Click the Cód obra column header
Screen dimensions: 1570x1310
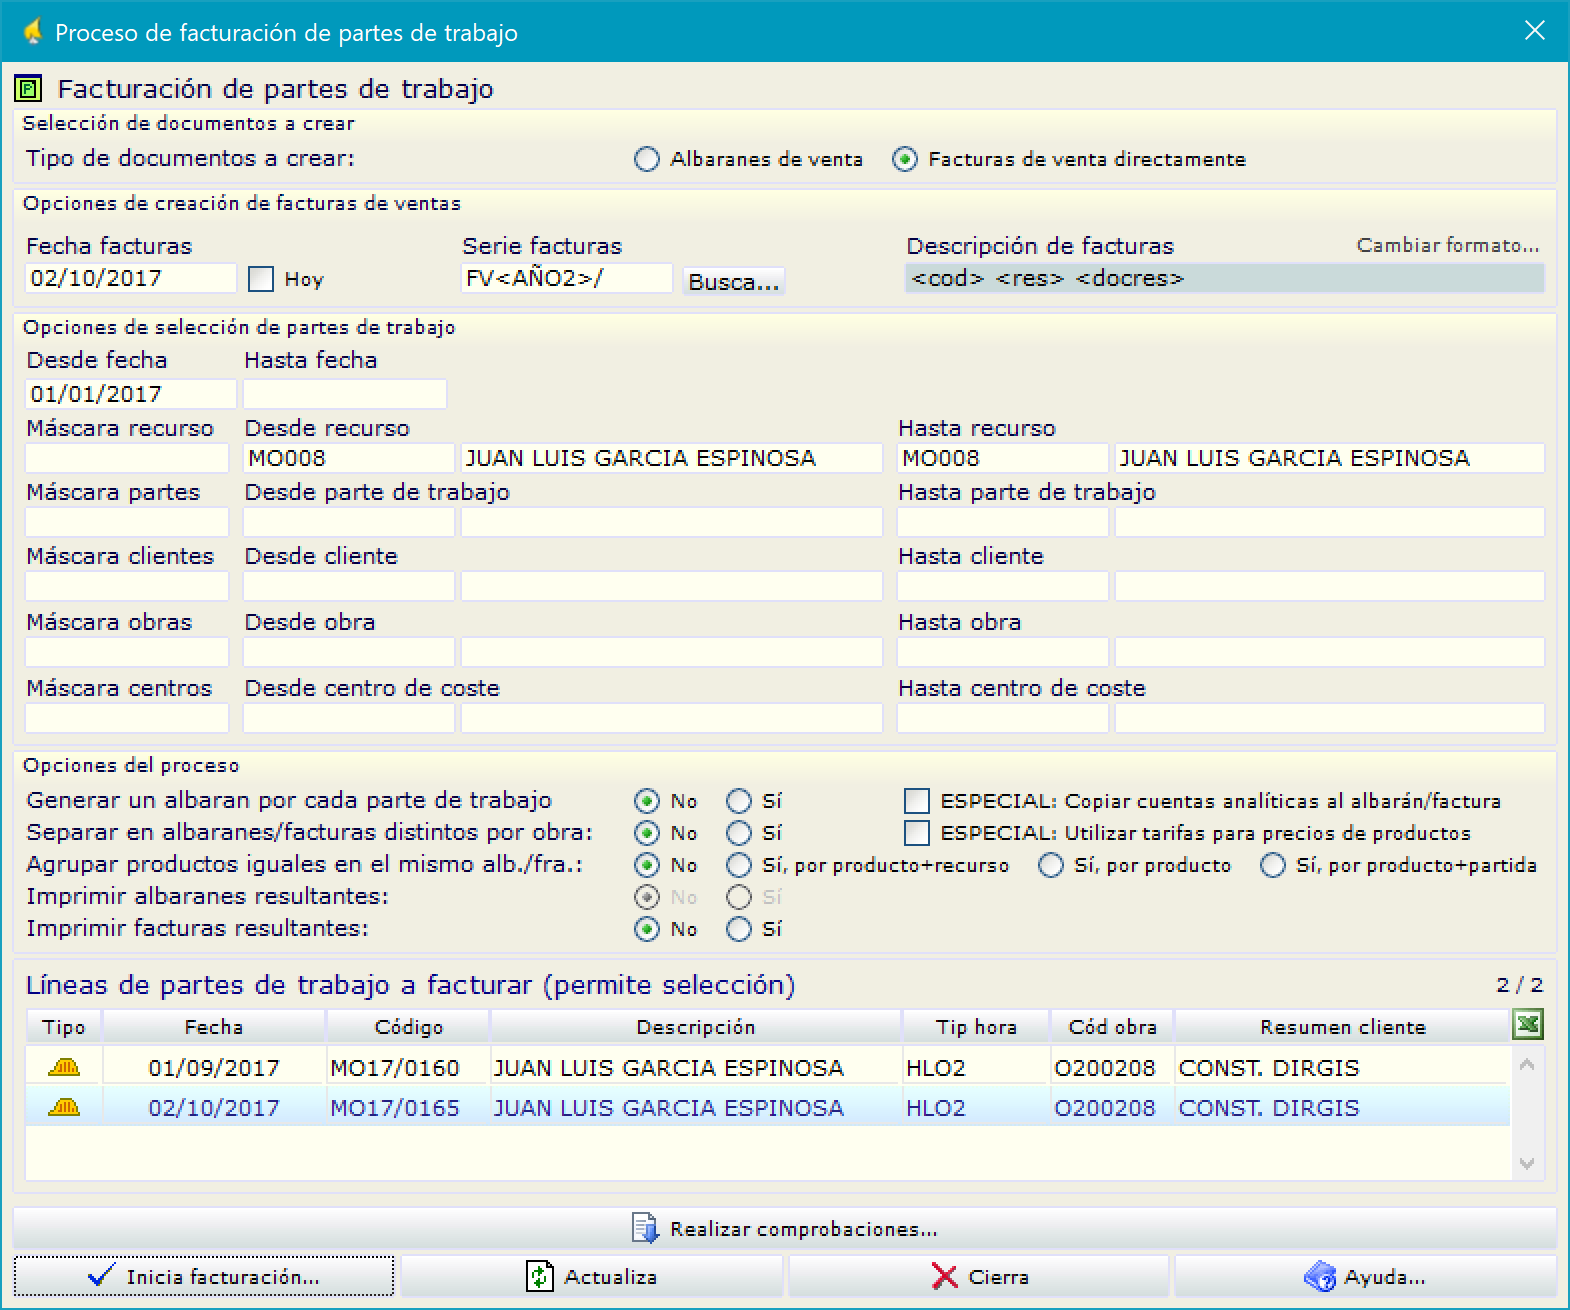coord(1112,1027)
